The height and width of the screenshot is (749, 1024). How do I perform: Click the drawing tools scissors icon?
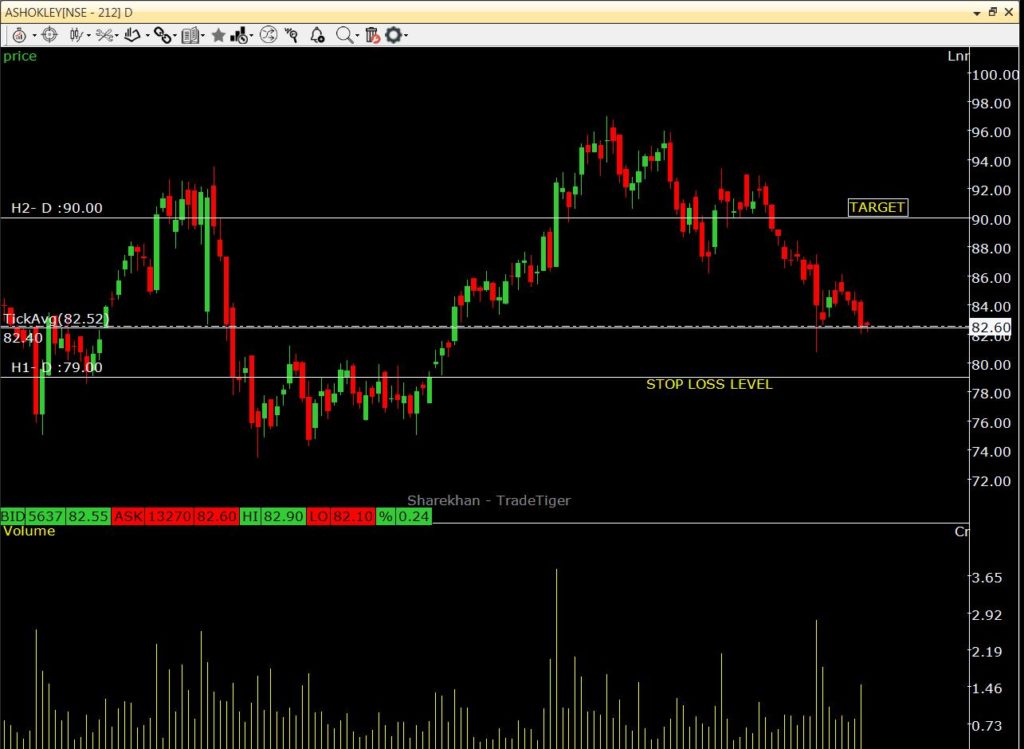(104, 35)
